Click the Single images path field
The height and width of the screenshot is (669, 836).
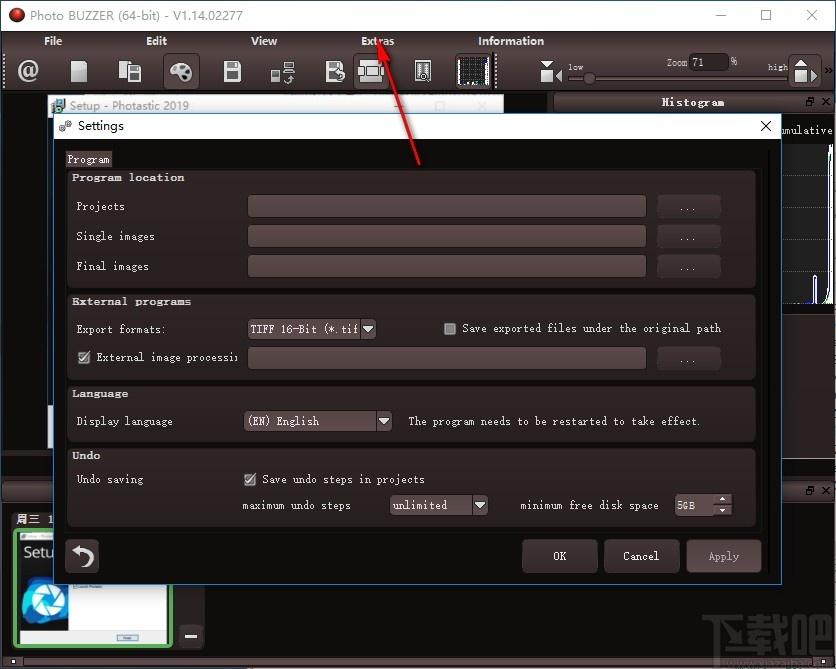point(447,236)
